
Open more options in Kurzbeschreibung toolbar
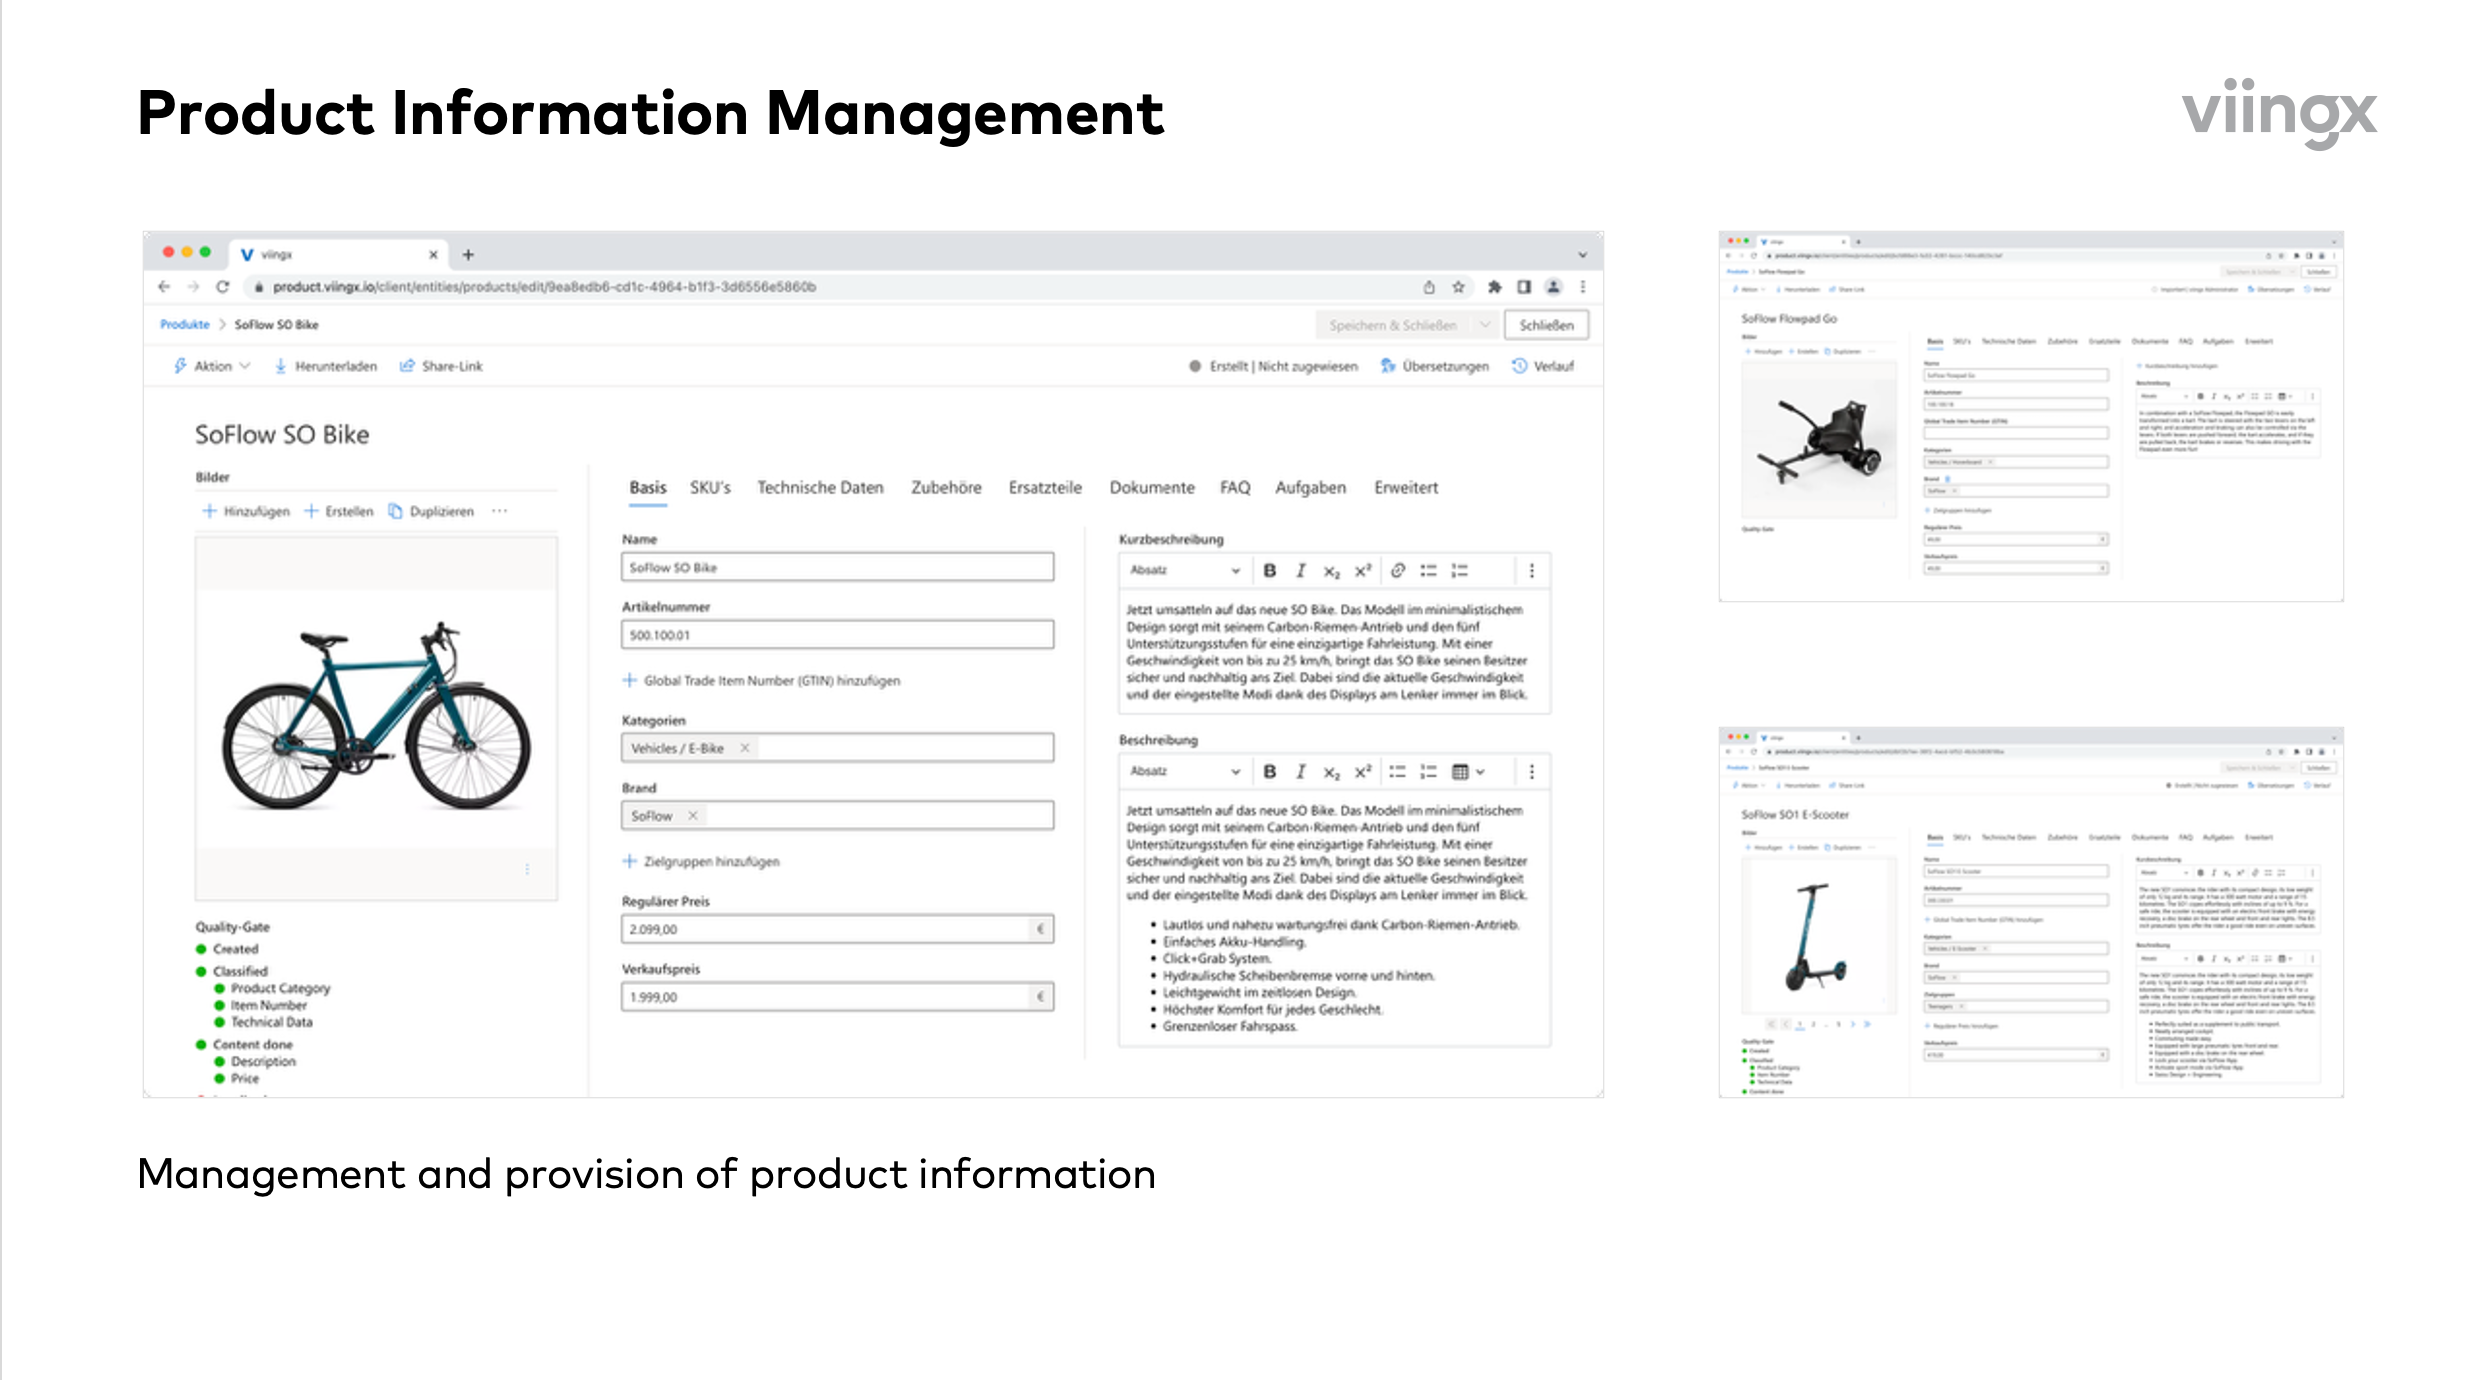coord(1531,571)
